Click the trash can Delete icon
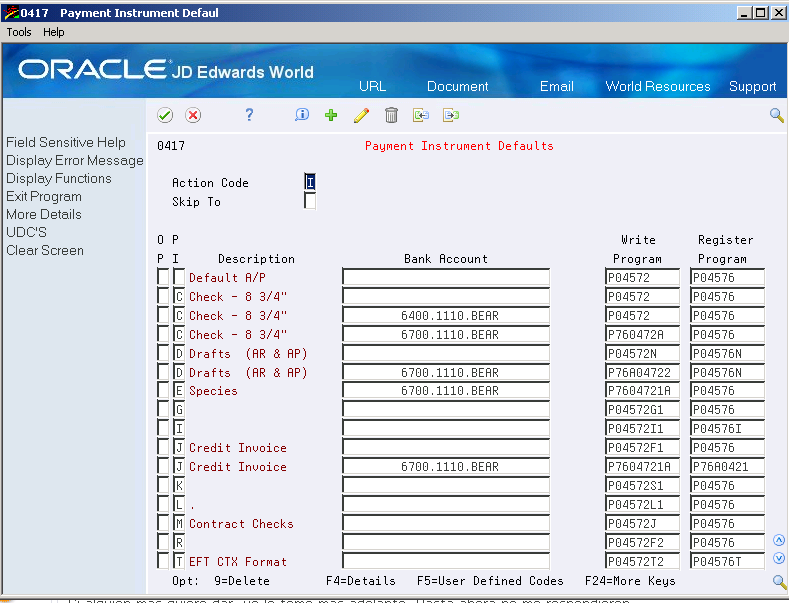Viewport: 789px width, 603px height. (391, 115)
